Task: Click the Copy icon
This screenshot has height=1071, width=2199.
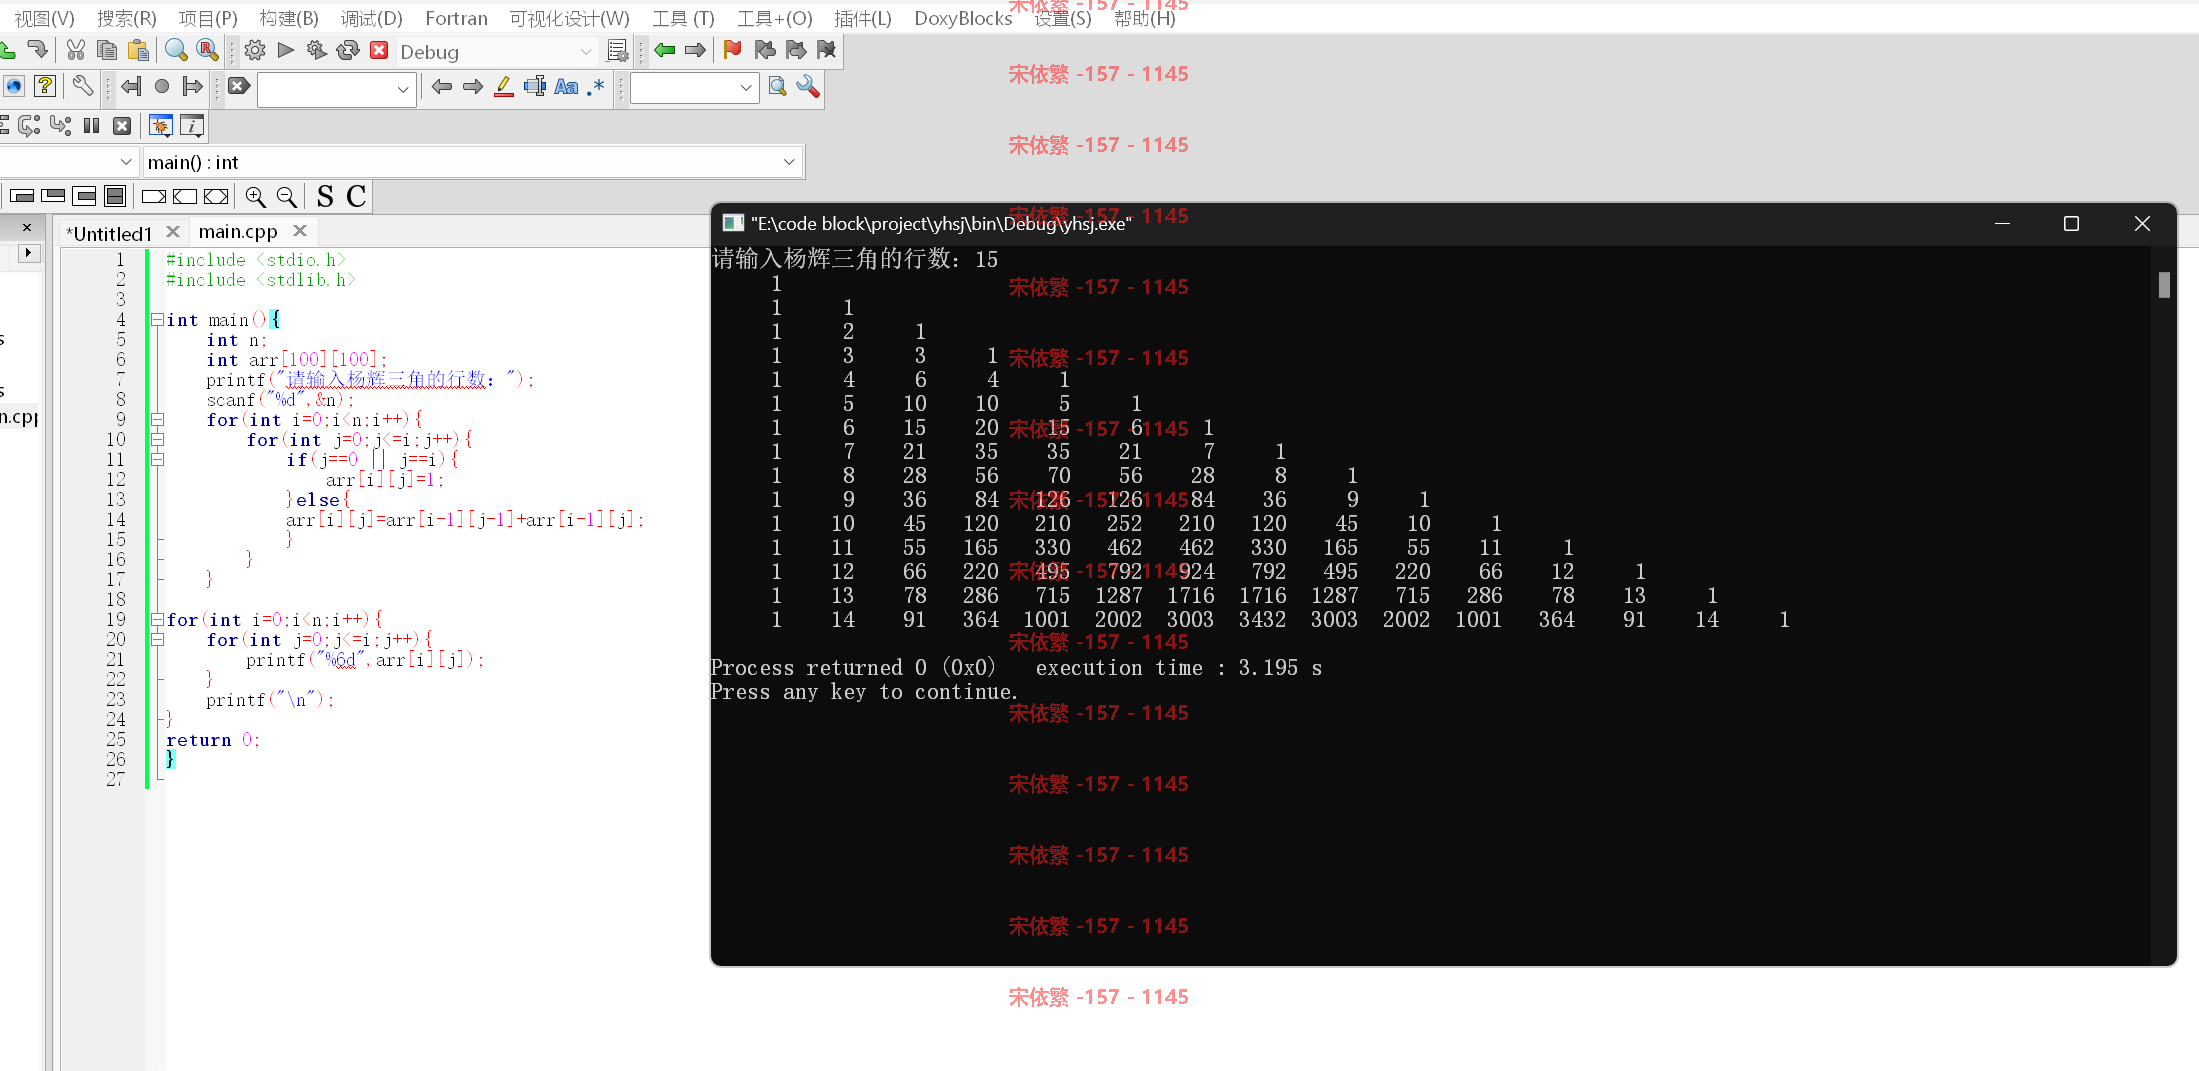Action: [107, 50]
